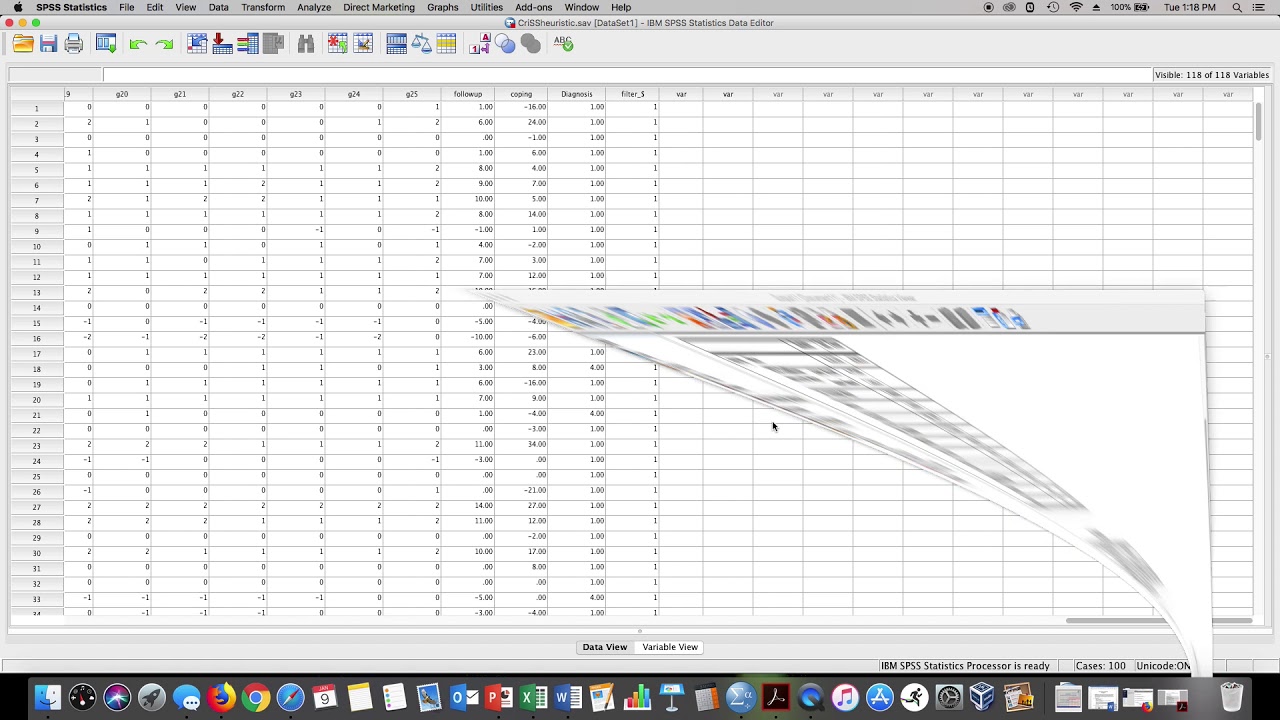Open the Data menu
This screenshot has width=1280, height=720.
pos(219,7)
